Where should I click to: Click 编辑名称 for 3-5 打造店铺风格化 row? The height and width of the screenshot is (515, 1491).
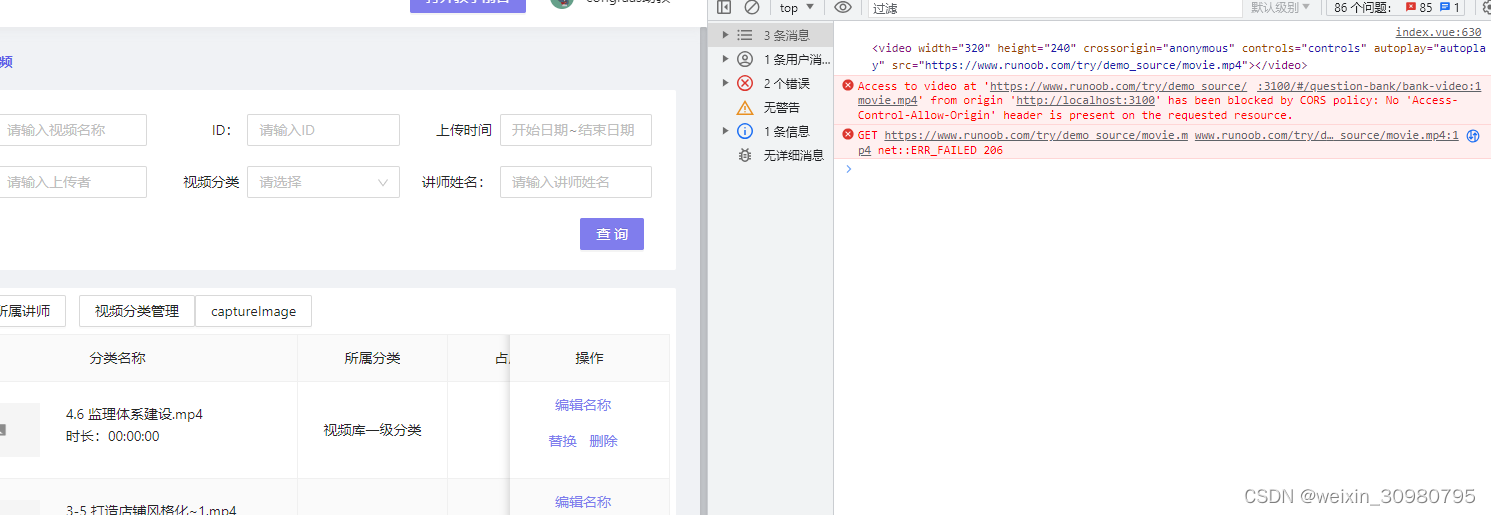pyautogui.click(x=583, y=502)
